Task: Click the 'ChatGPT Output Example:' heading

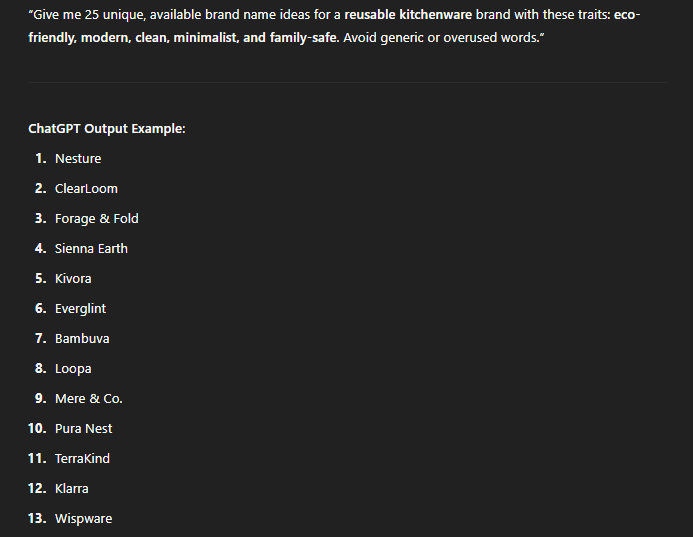Action: [x=107, y=129]
